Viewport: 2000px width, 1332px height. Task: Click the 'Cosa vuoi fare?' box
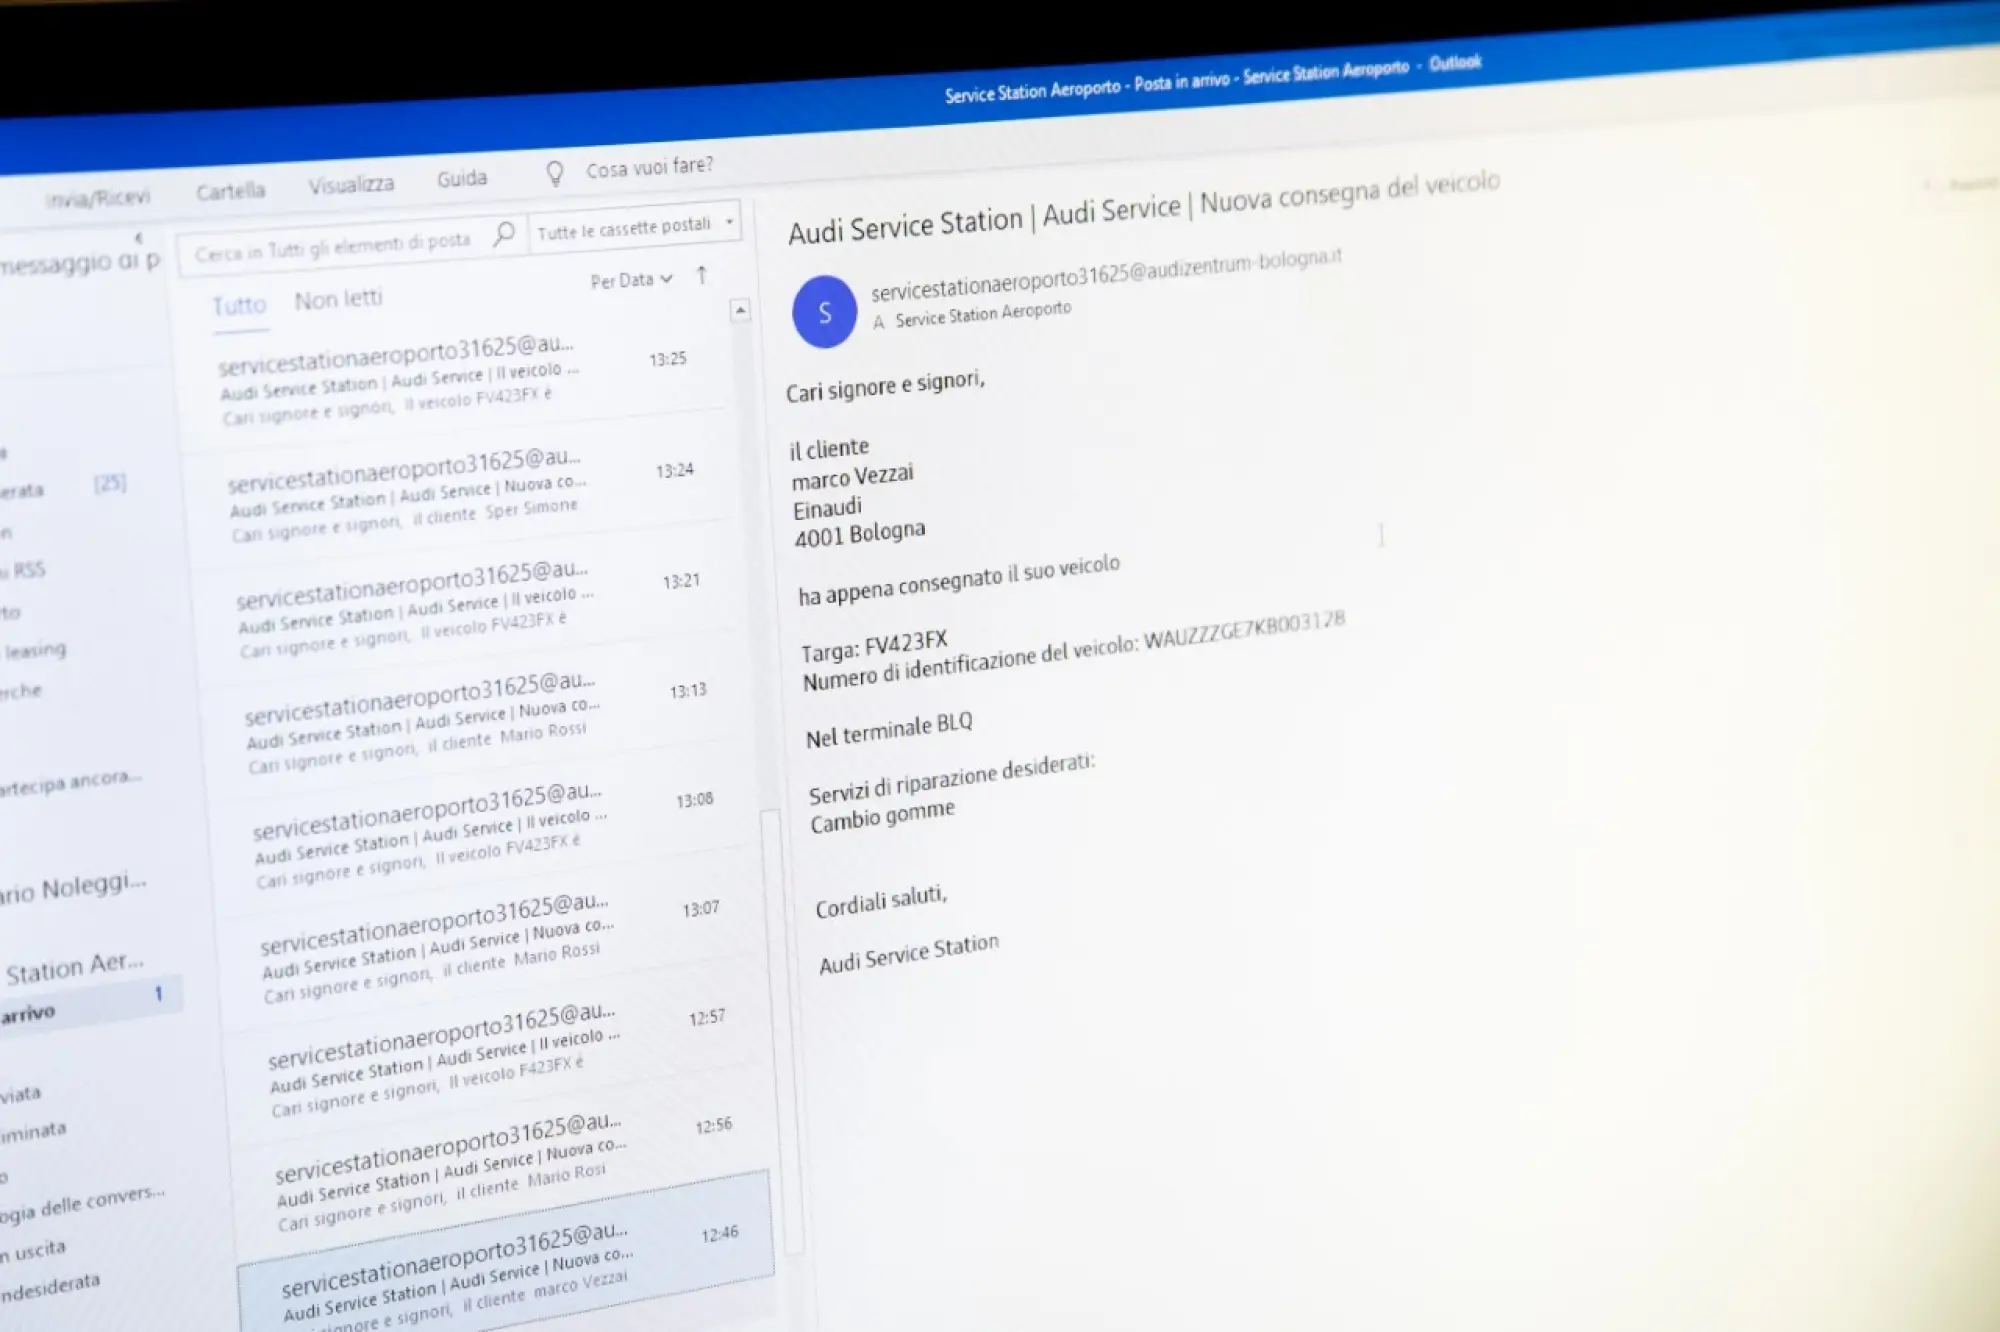(x=650, y=167)
